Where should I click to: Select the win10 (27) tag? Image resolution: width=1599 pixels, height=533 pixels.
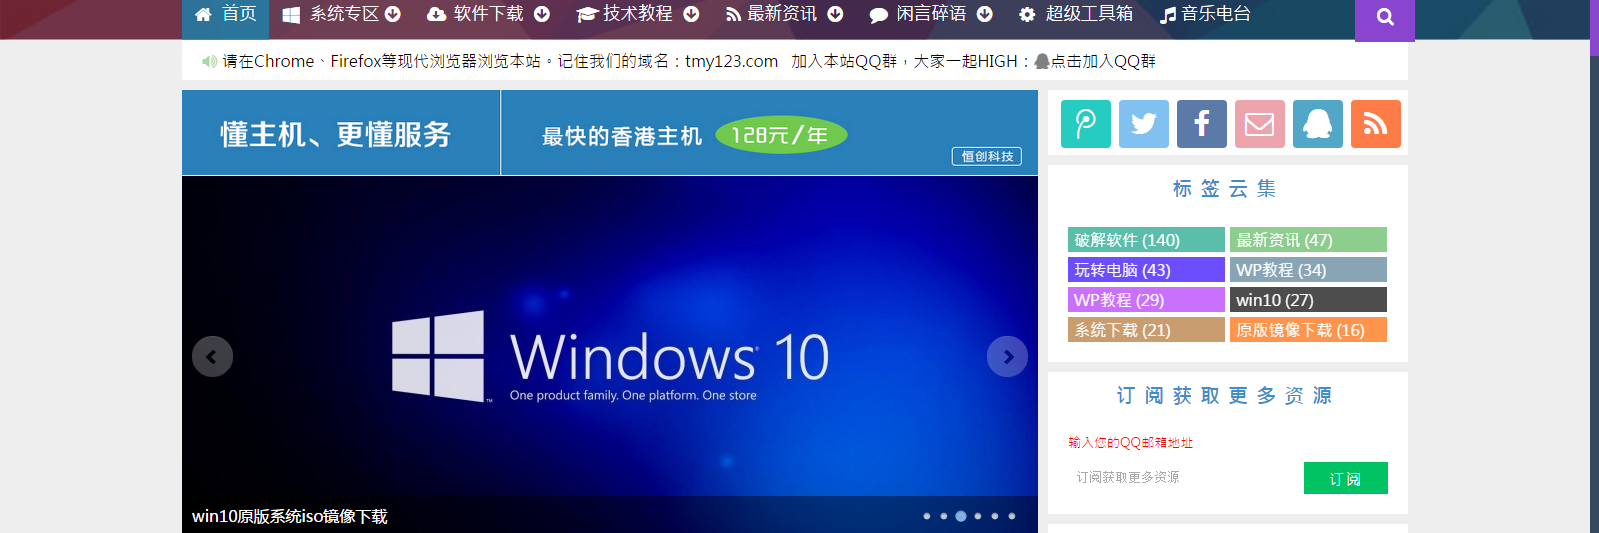[x=1308, y=300]
